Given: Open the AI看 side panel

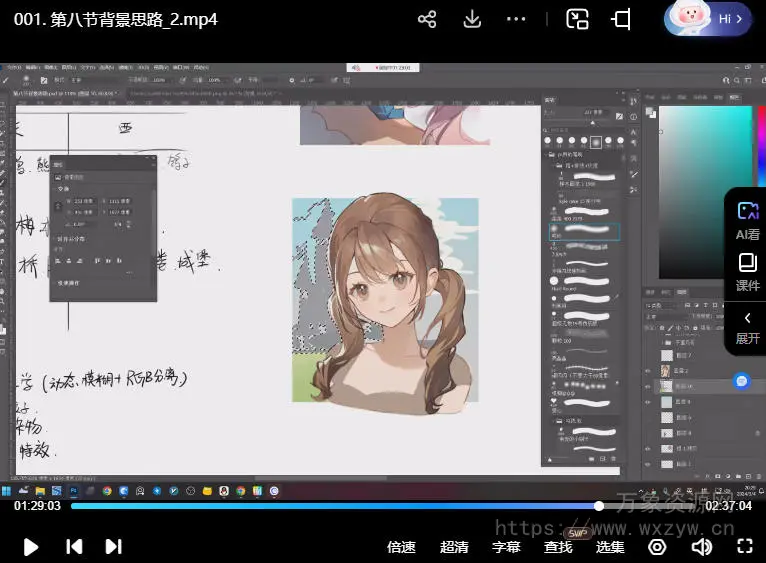Looking at the screenshot, I should pyautogui.click(x=747, y=219).
